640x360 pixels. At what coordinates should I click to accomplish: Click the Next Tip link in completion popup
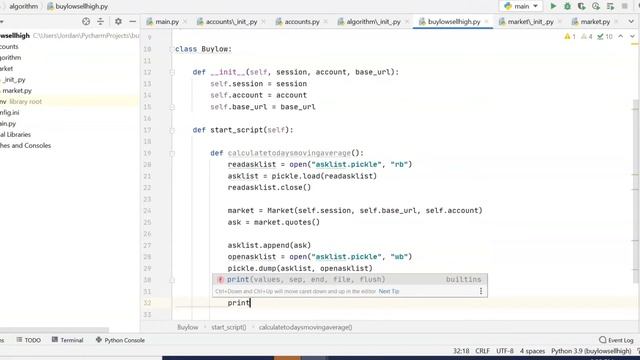coord(389,291)
